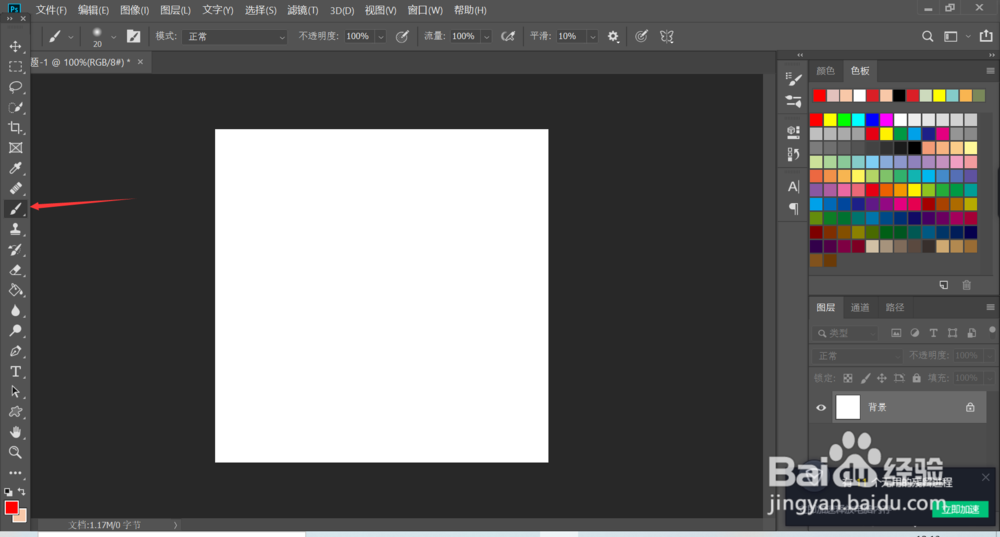Open the 模式 blend mode dropdown
The image size is (1000, 537).
(x=235, y=36)
